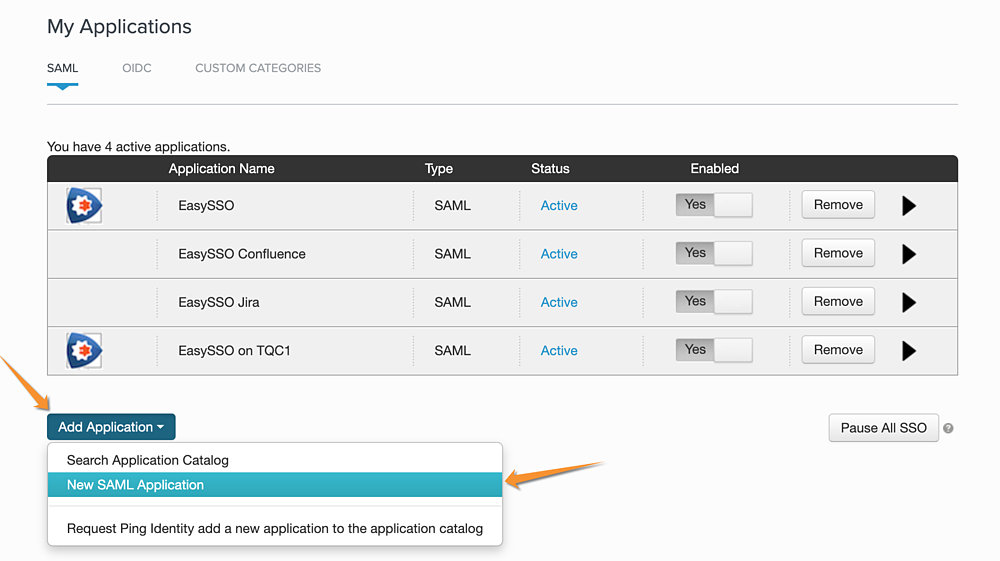The width and height of the screenshot is (1000, 561).
Task: Click the SAML type cell for EasySSO on TQC1
Action: [x=453, y=351]
